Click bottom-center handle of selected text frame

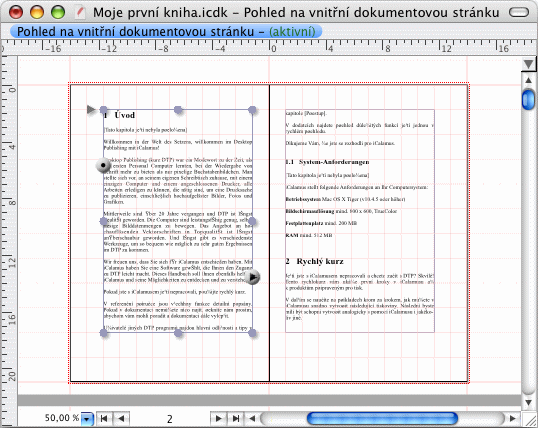[x=178, y=333]
